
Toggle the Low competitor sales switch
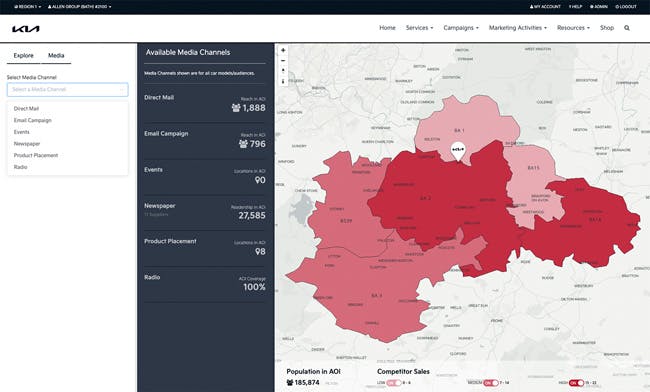394,383
